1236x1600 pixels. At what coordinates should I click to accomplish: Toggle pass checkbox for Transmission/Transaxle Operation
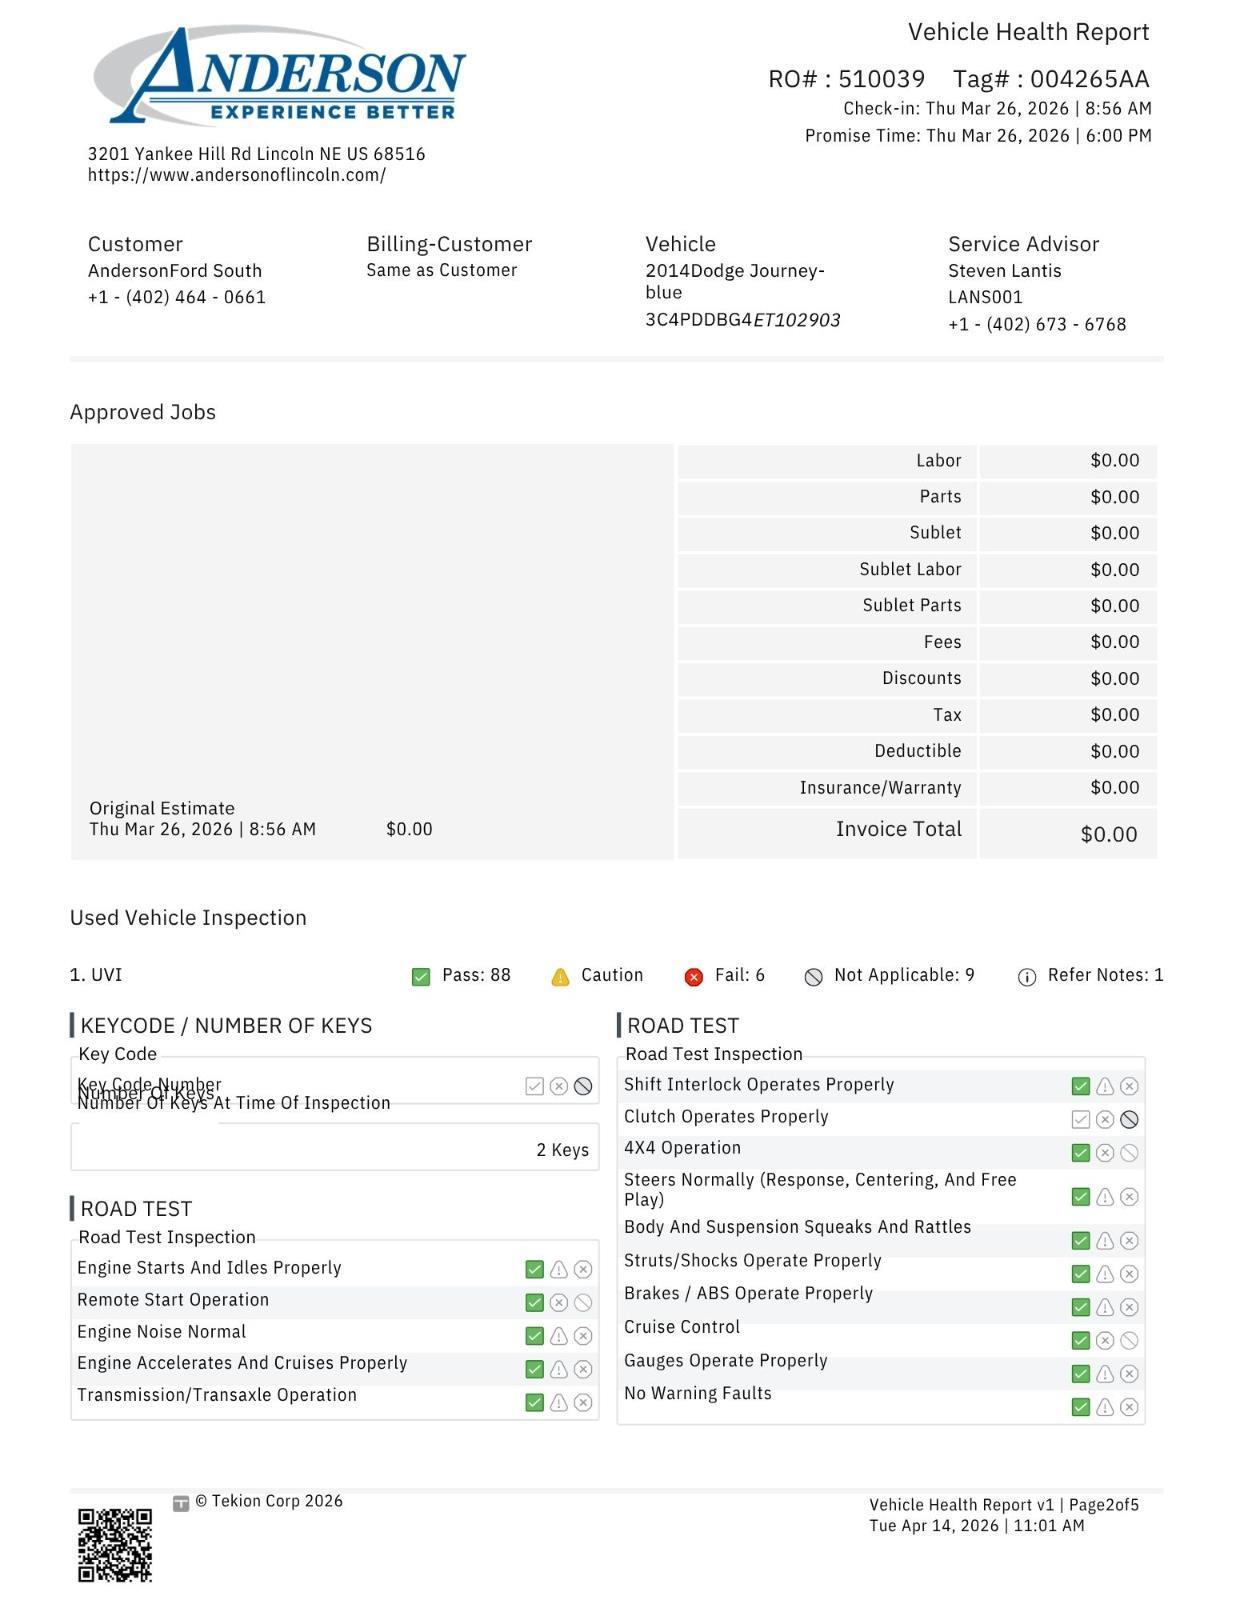pyautogui.click(x=534, y=1403)
